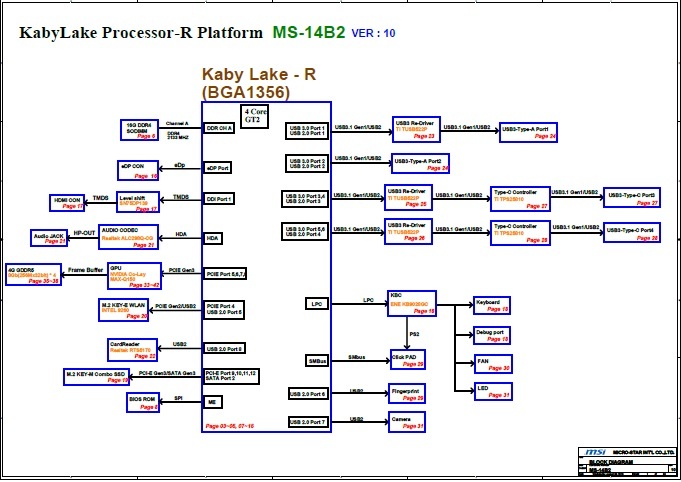
Task: Click the "PS2" arrow label
Action: coord(414,334)
